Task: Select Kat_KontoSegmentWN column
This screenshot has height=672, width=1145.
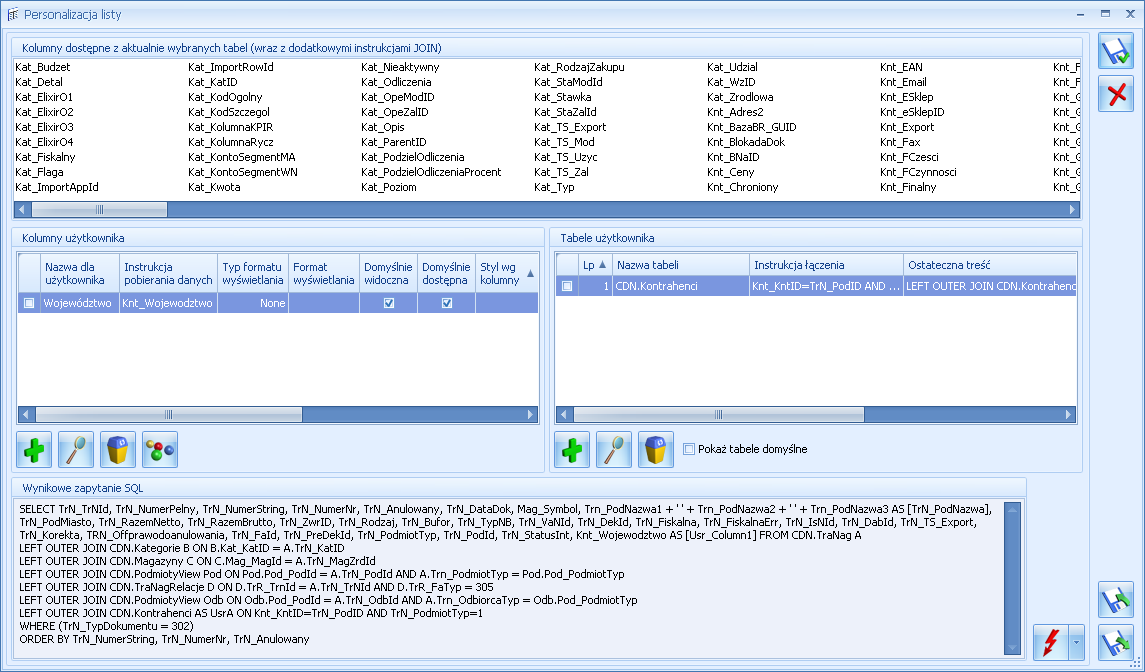Action: (242, 172)
